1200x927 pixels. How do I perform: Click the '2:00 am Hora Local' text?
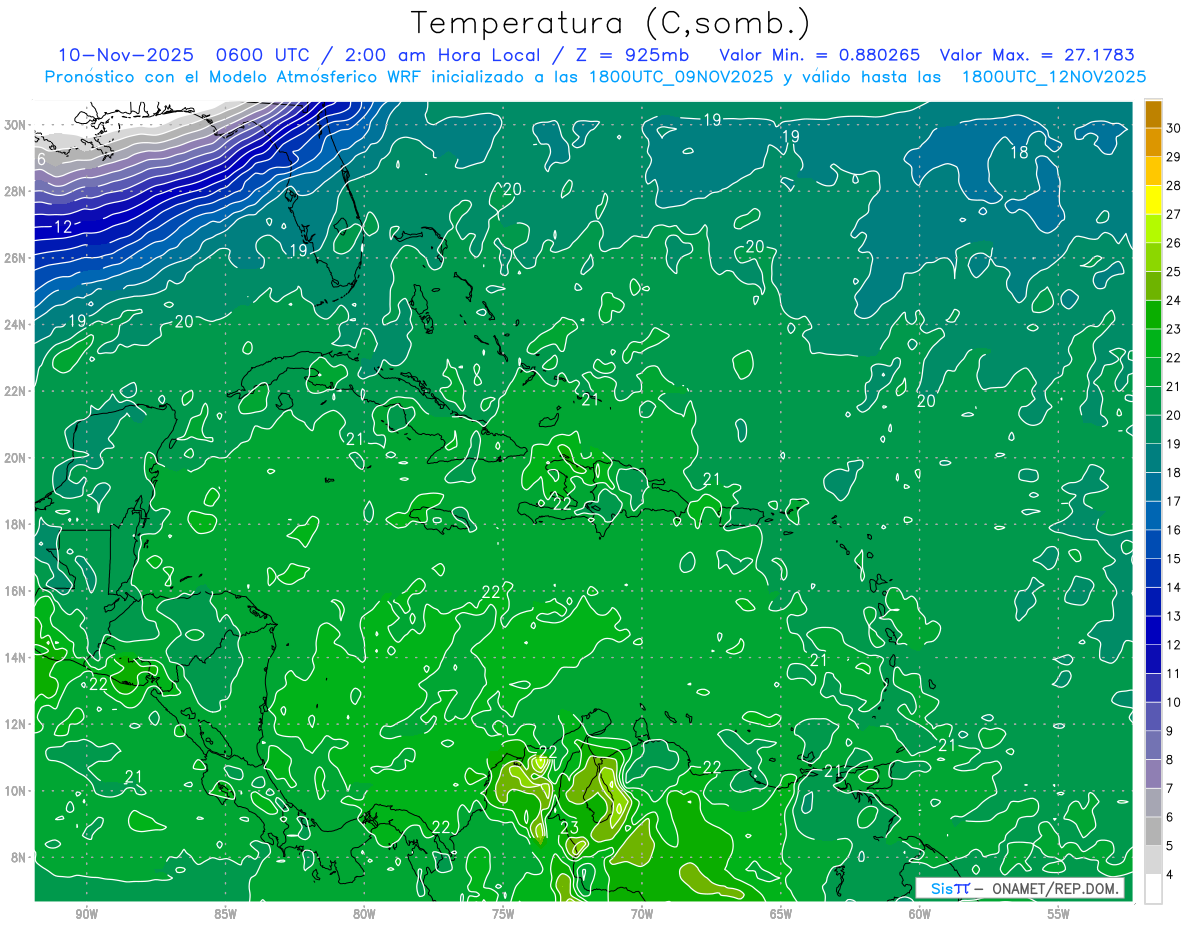(x=443, y=55)
